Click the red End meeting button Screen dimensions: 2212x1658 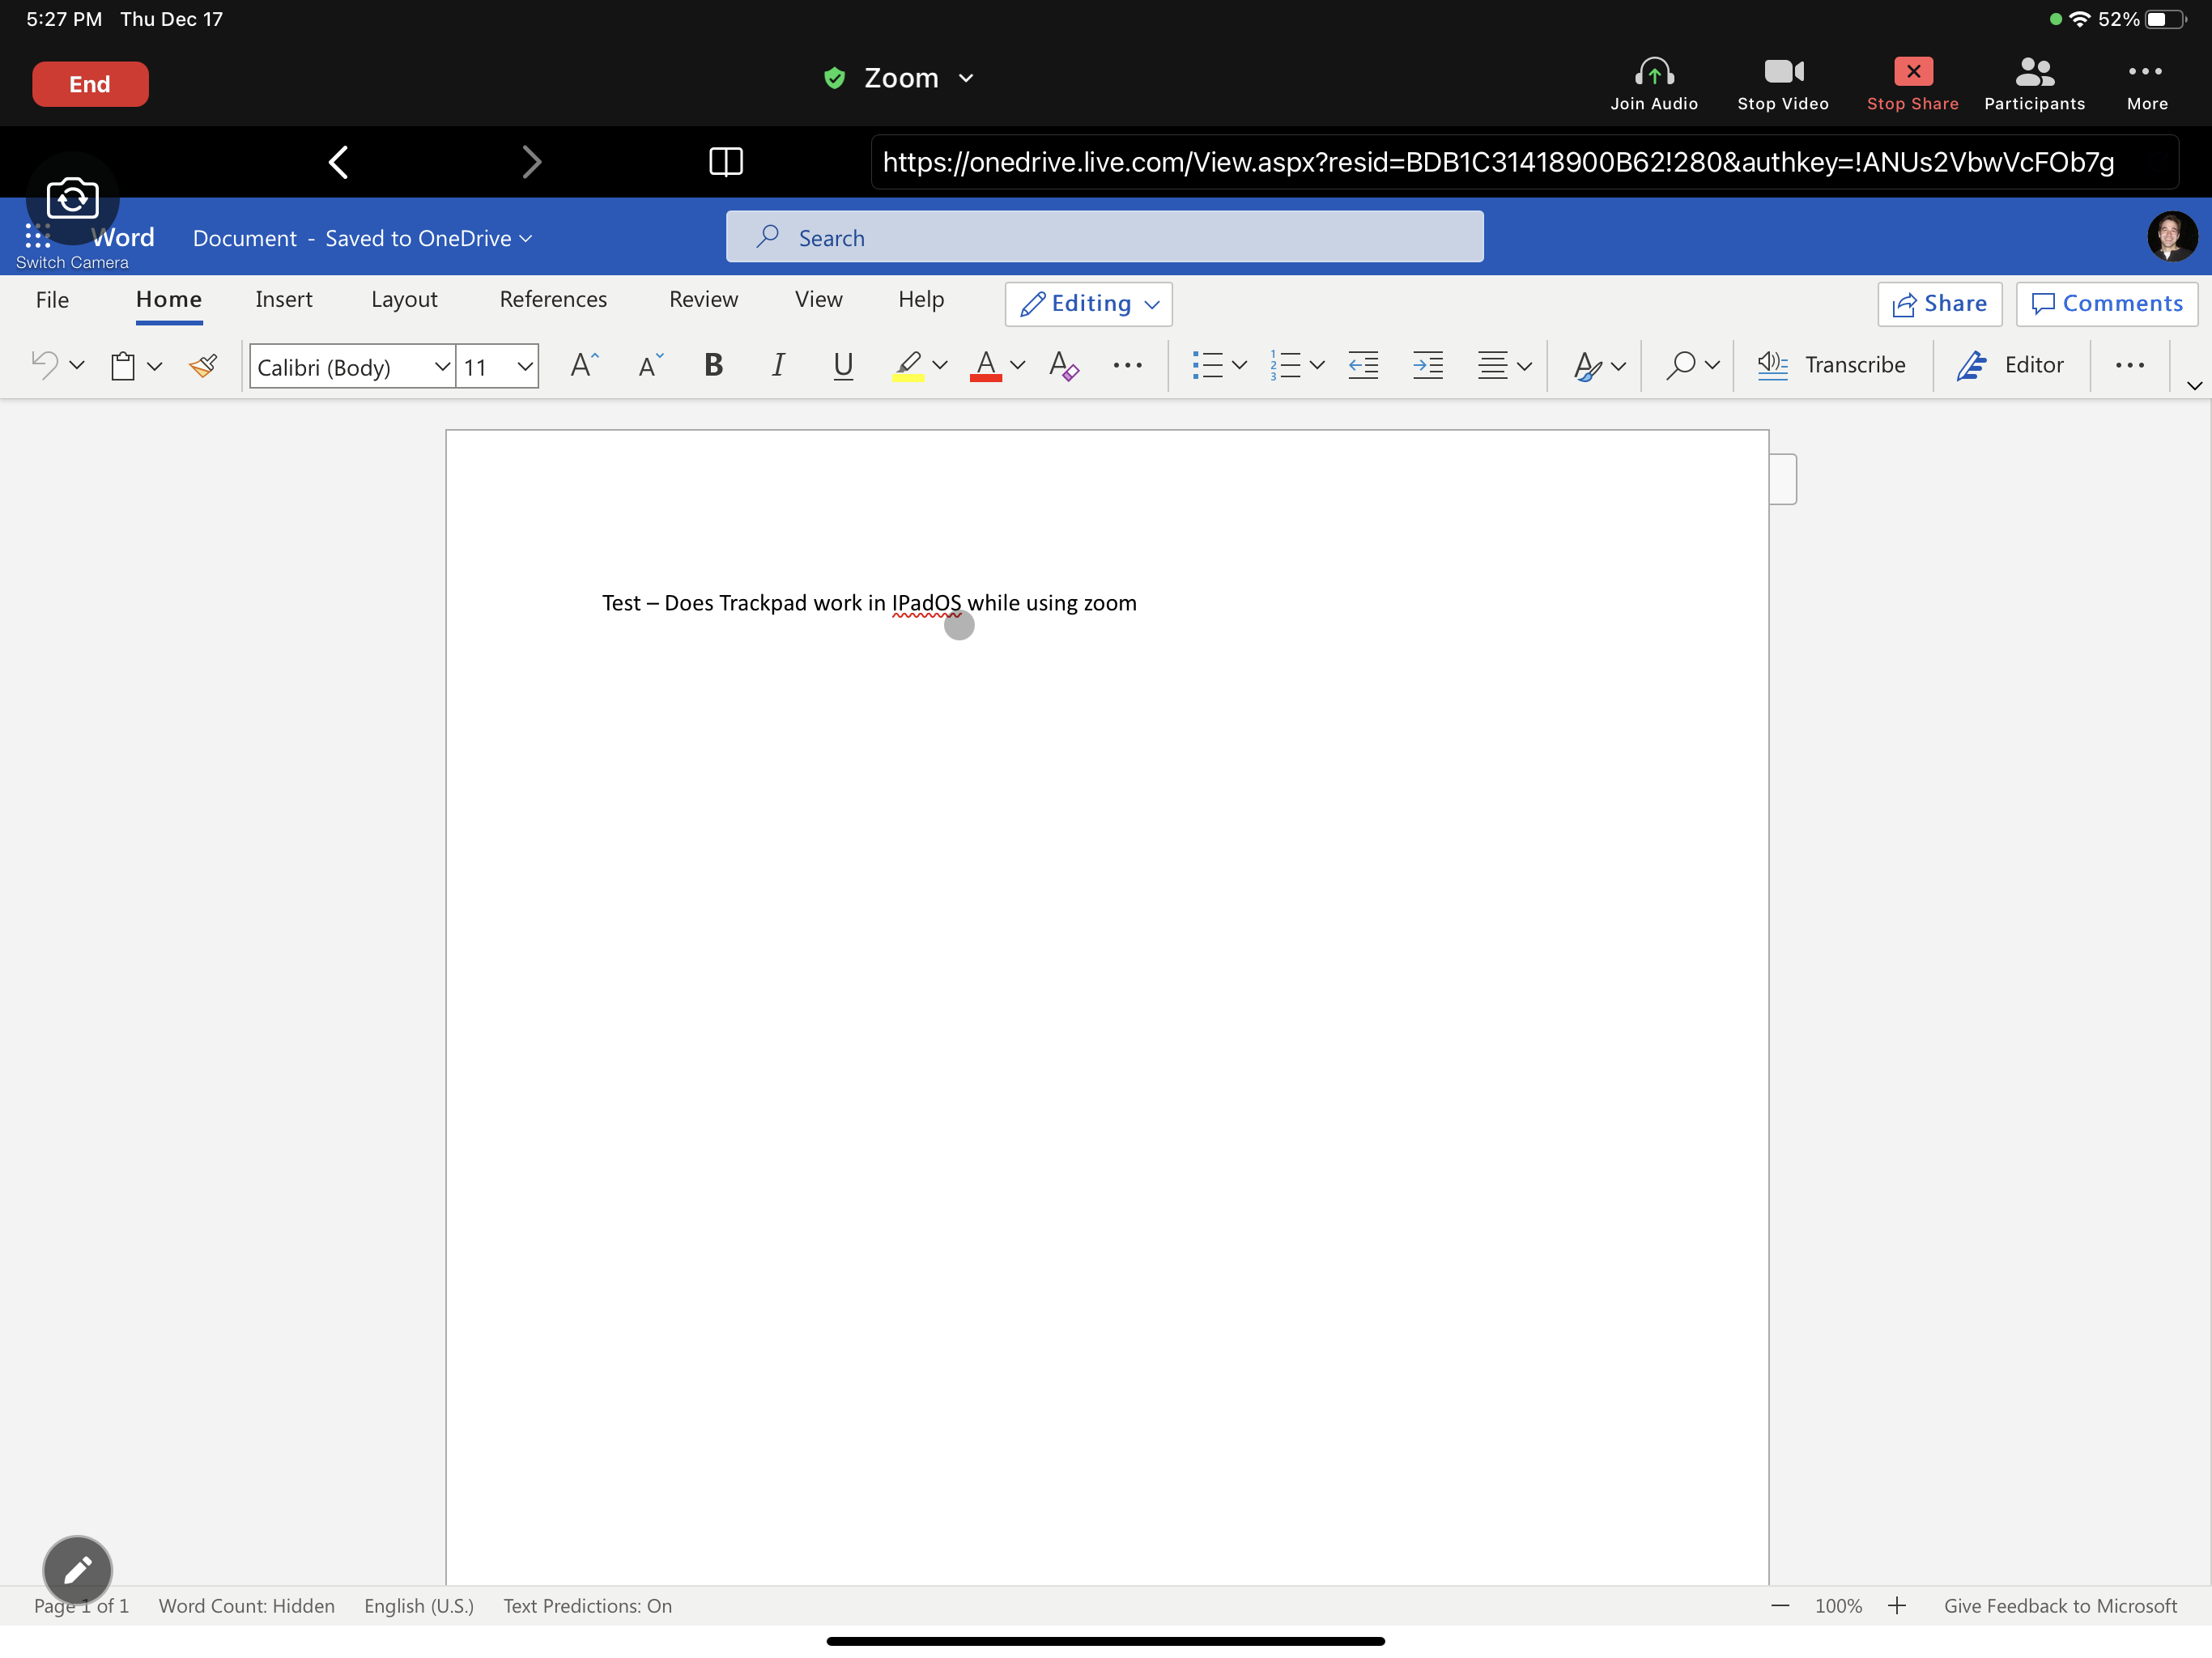(90, 84)
